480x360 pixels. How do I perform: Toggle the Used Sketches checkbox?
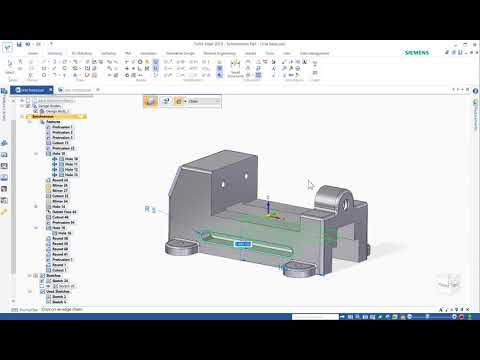point(42,292)
